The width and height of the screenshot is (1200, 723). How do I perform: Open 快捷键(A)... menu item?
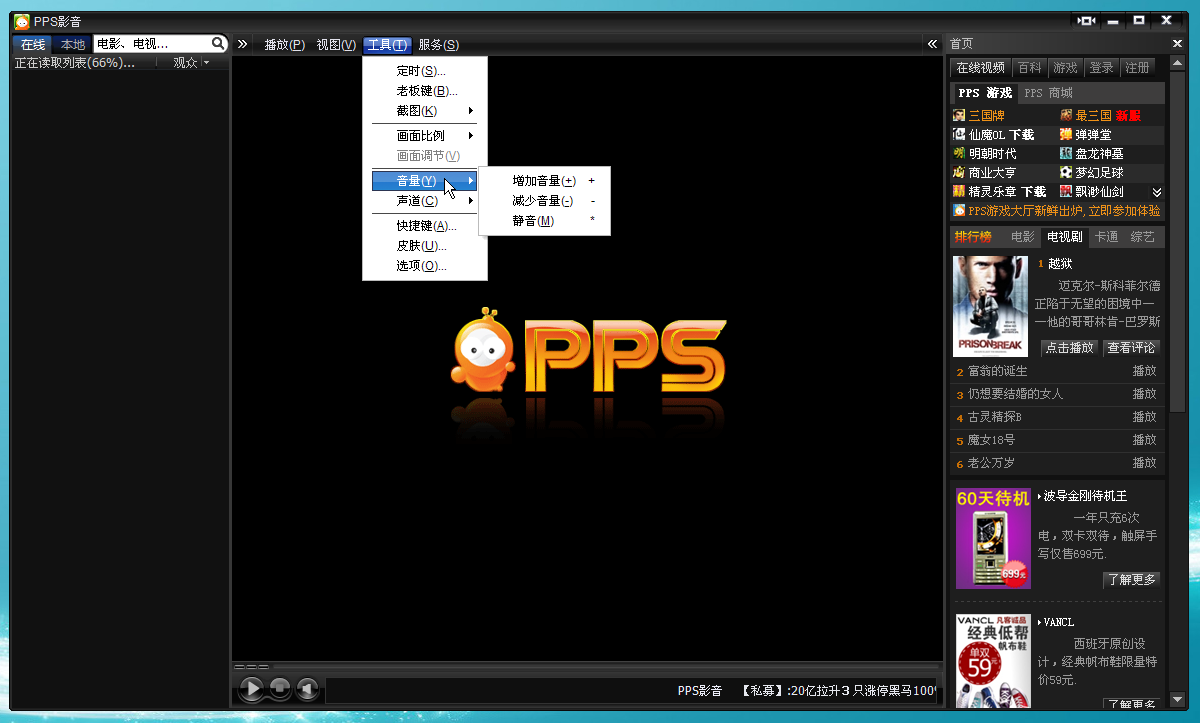(x=425, y=225)
